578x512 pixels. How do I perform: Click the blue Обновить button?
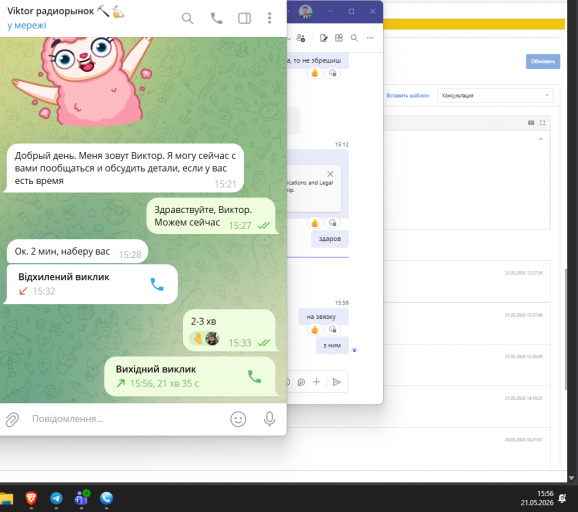point(543,62)
